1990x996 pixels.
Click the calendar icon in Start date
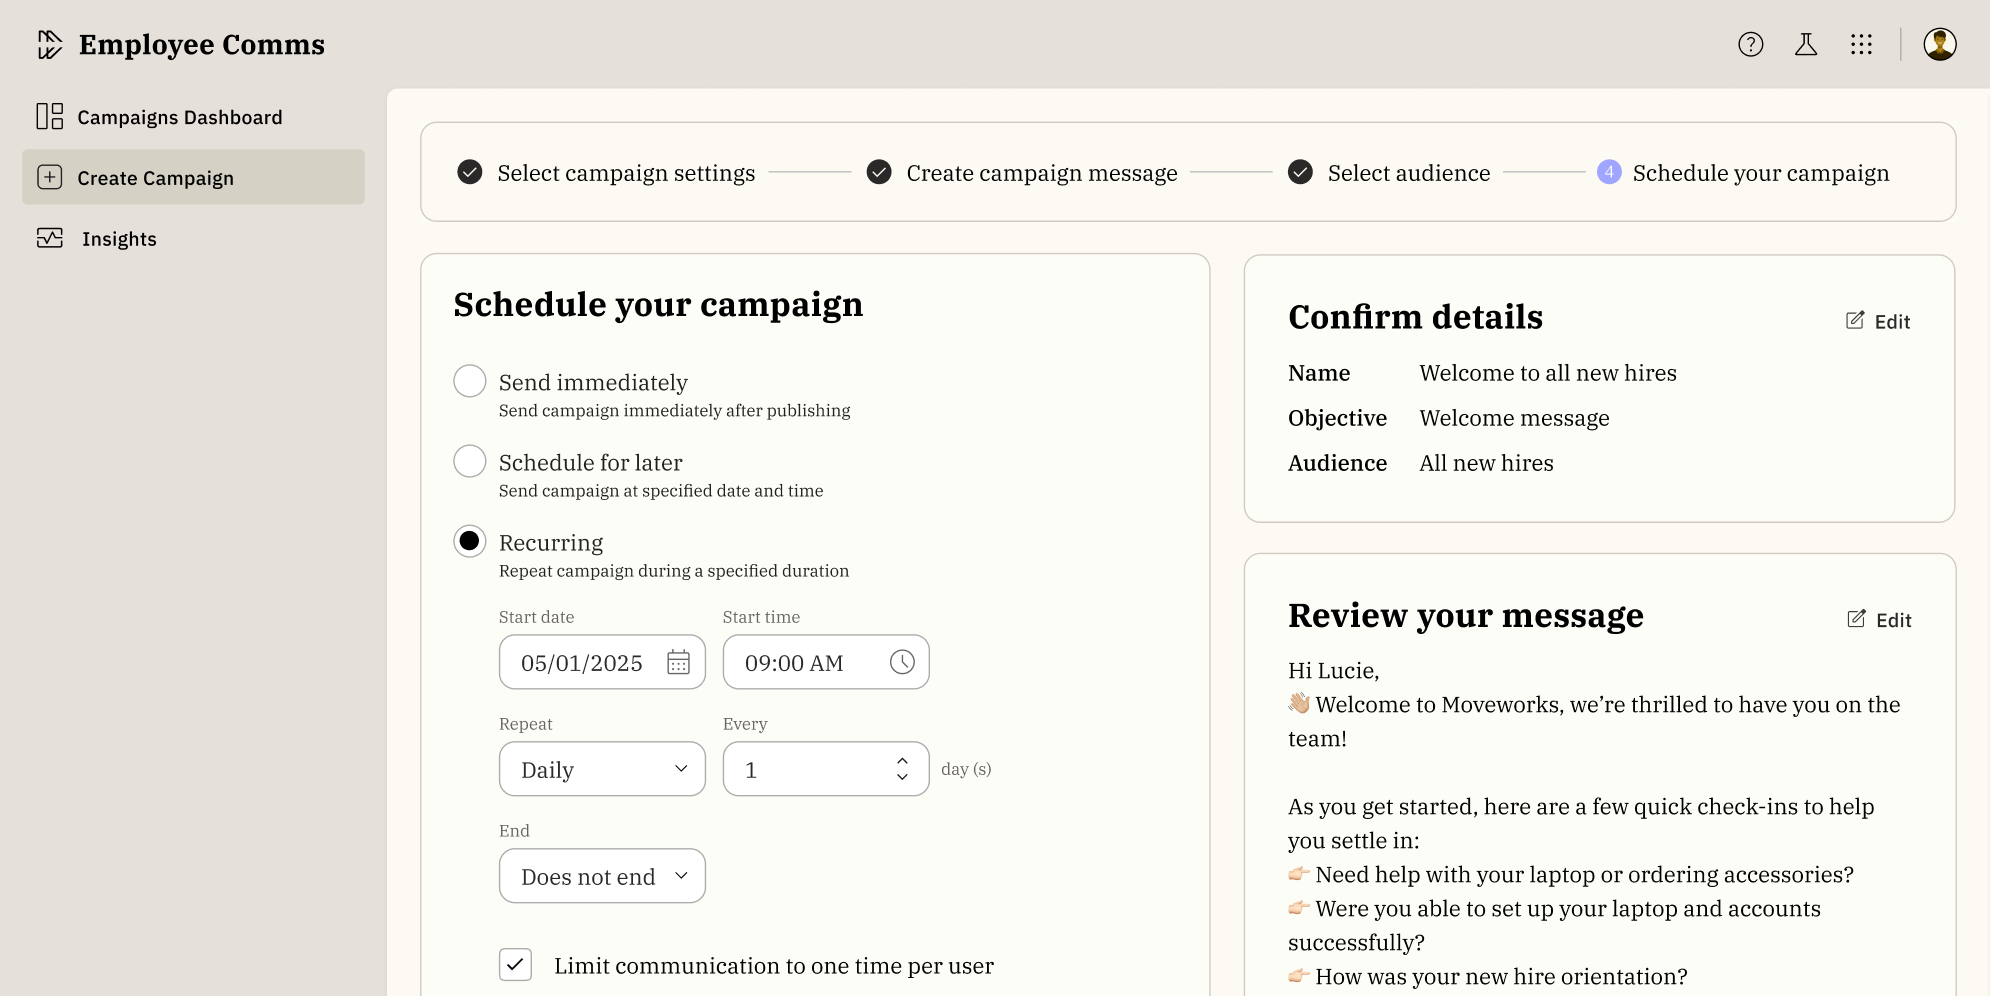678,662
